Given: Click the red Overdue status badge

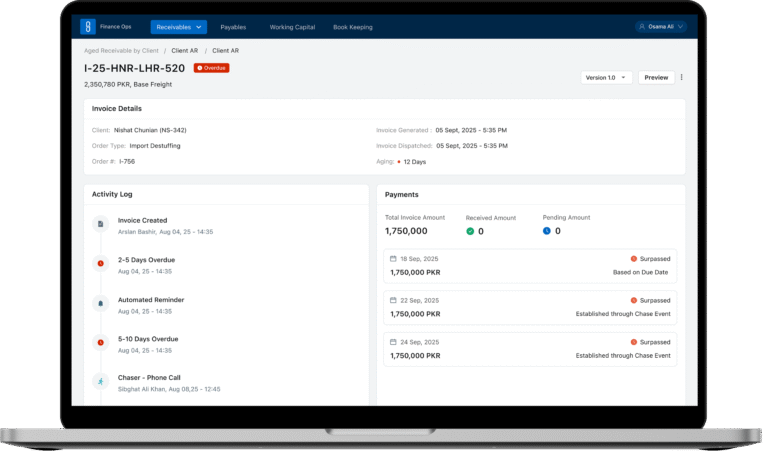Looking at the screenshot, I should 211,68.
